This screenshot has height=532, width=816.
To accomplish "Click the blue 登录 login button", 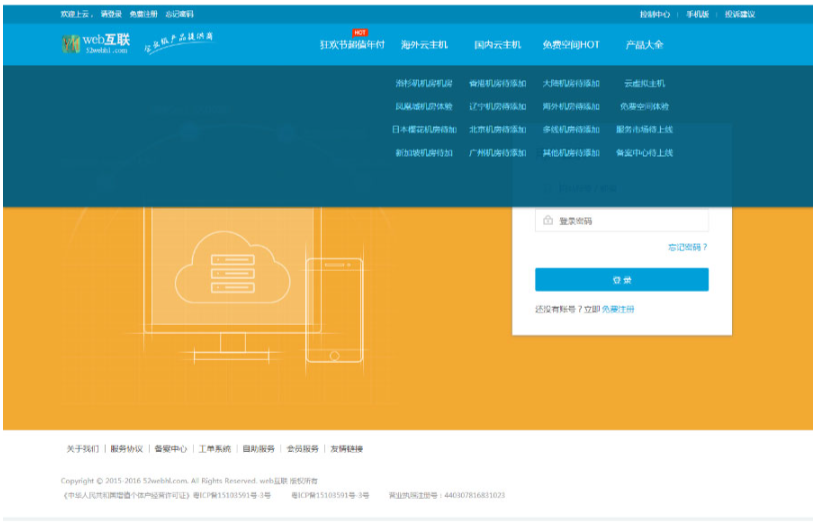I will tap(621, 280).
